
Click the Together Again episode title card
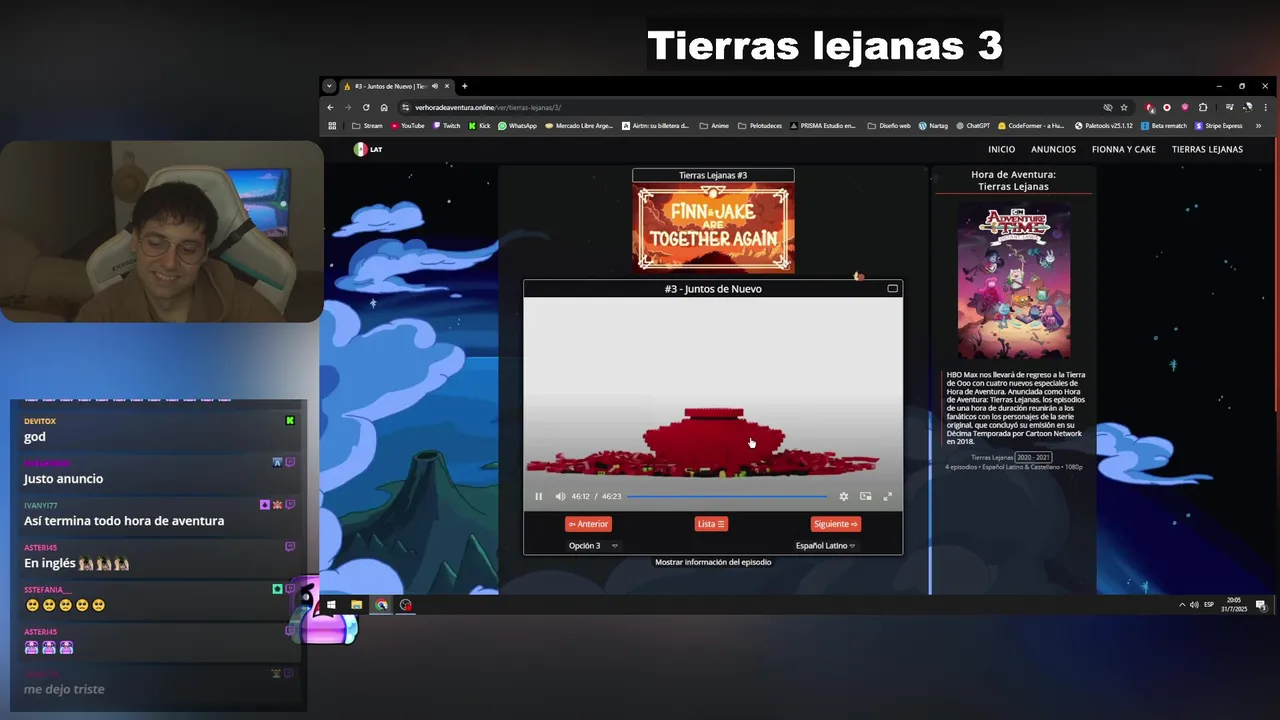(x=713, y=228)
